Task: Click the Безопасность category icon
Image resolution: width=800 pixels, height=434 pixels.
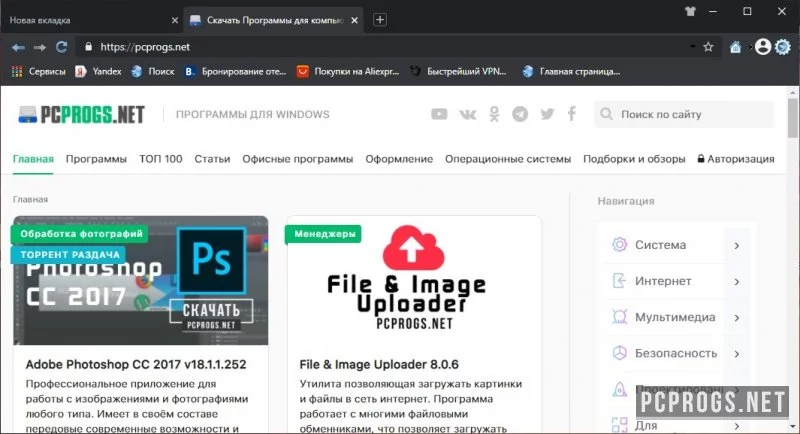Action: click(x=619, y=353)
